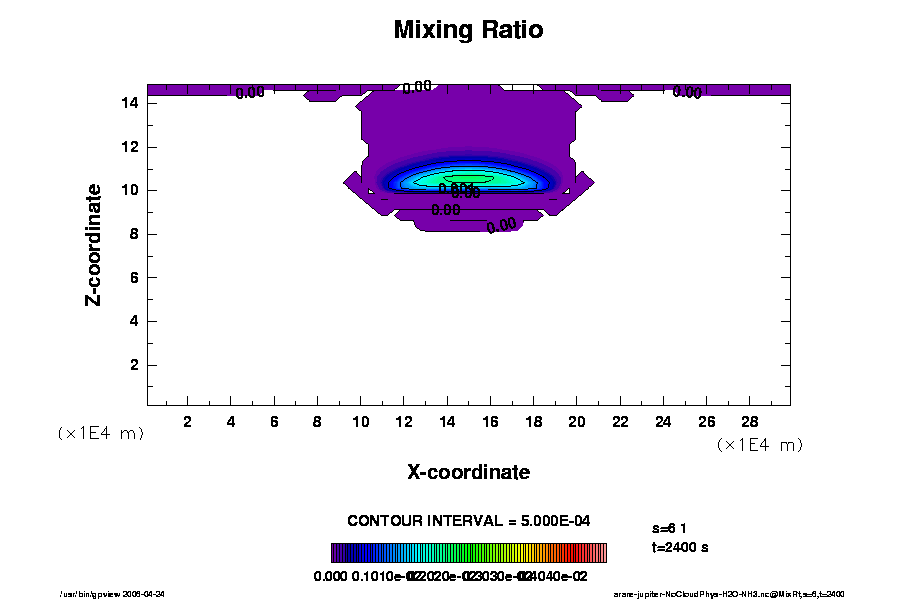Click the Z-coordinate axis label

[x=93, y=244]
